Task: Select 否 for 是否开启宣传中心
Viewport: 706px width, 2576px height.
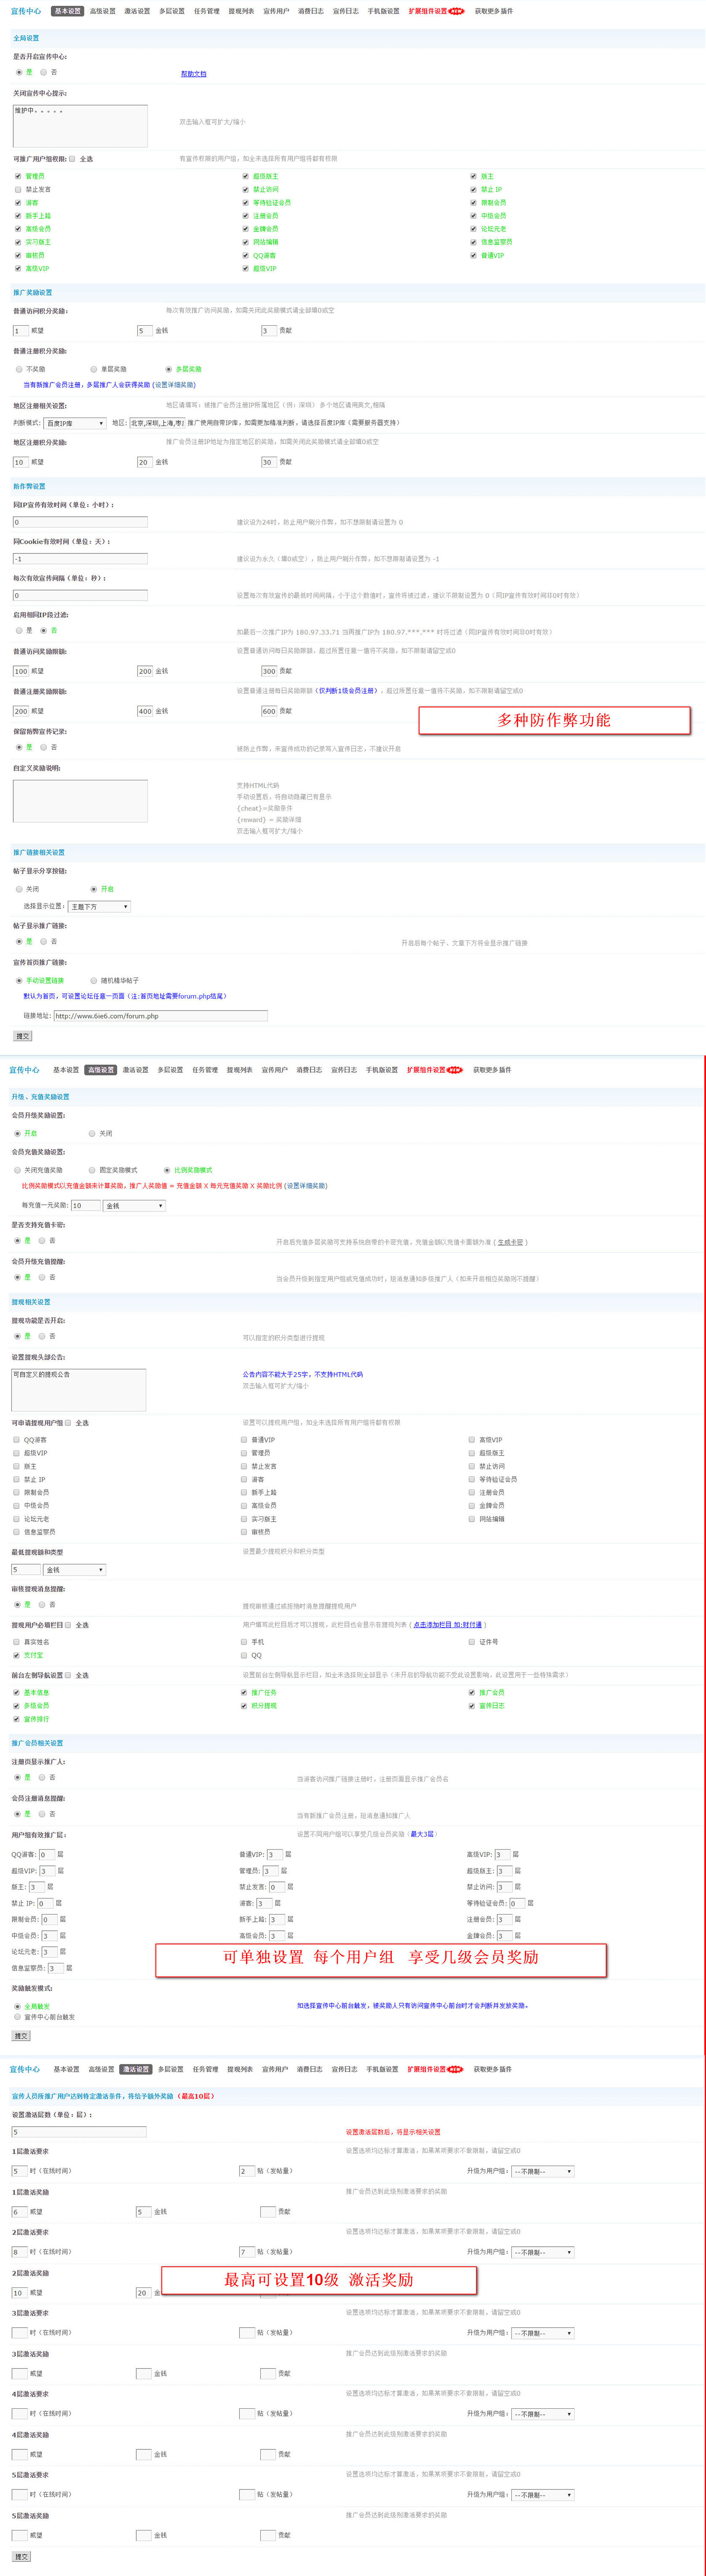Action: [x=43, y=72]
